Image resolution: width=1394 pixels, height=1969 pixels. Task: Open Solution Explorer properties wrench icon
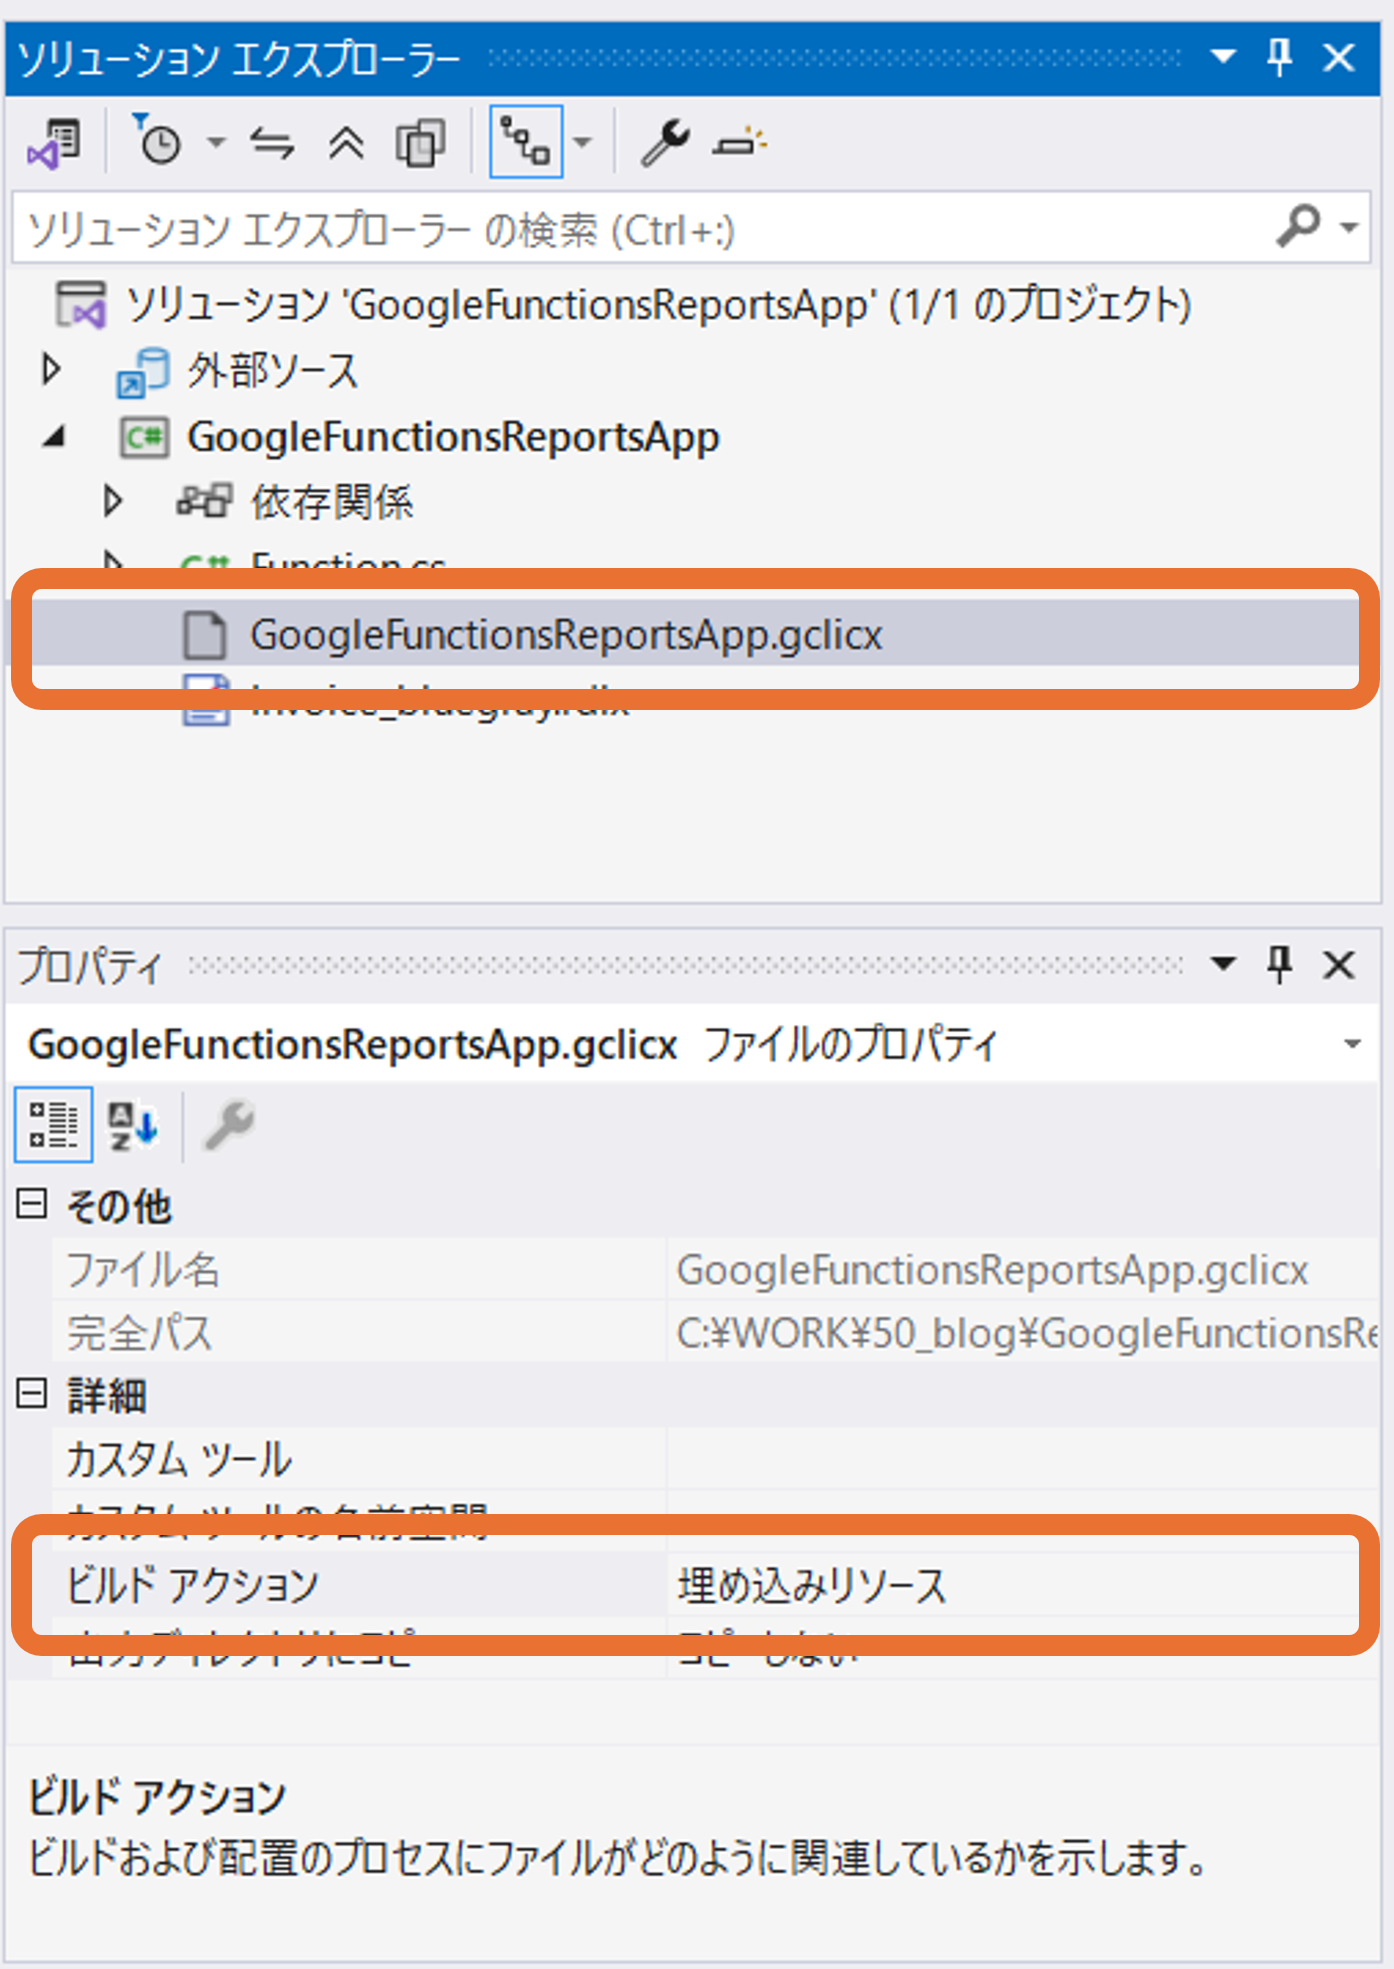coord(664,143)
